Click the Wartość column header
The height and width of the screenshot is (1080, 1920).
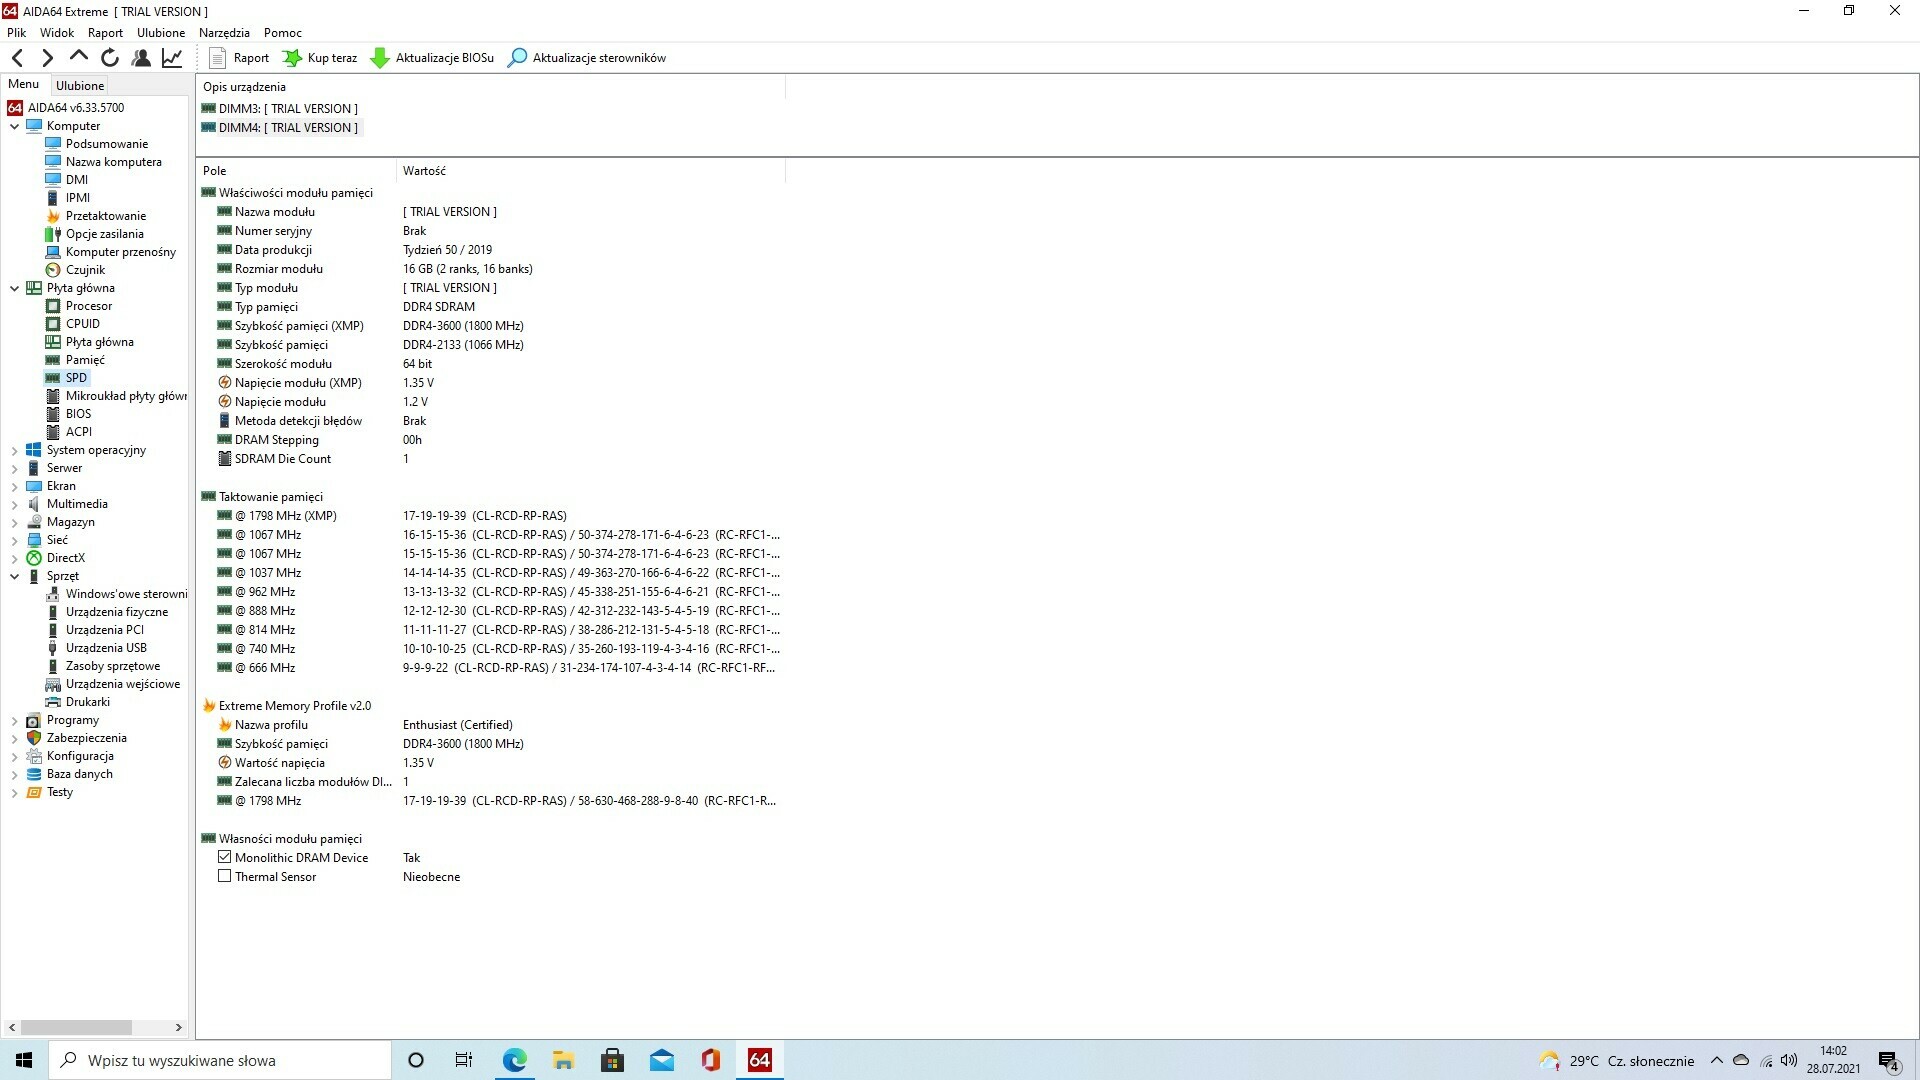pyautogui.click(x=590, y=171)
